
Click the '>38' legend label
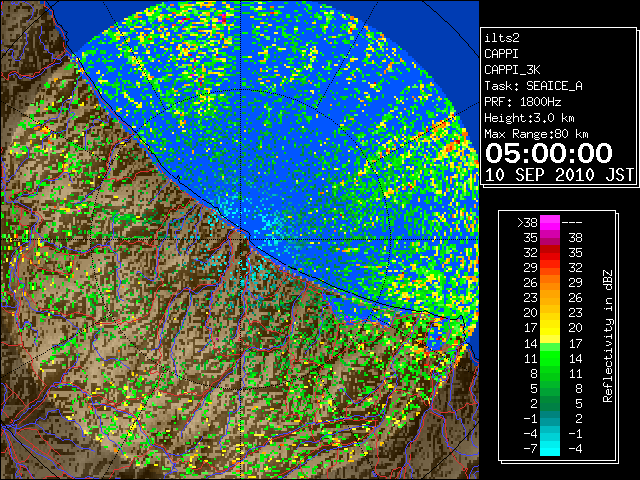point(527,222)
